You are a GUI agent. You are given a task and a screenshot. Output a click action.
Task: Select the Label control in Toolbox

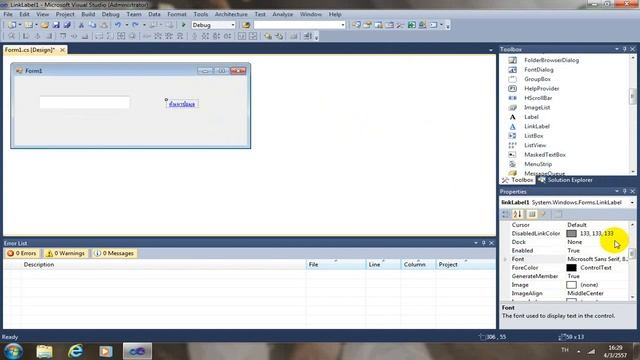pyautogui.click(x=531, y=117)
